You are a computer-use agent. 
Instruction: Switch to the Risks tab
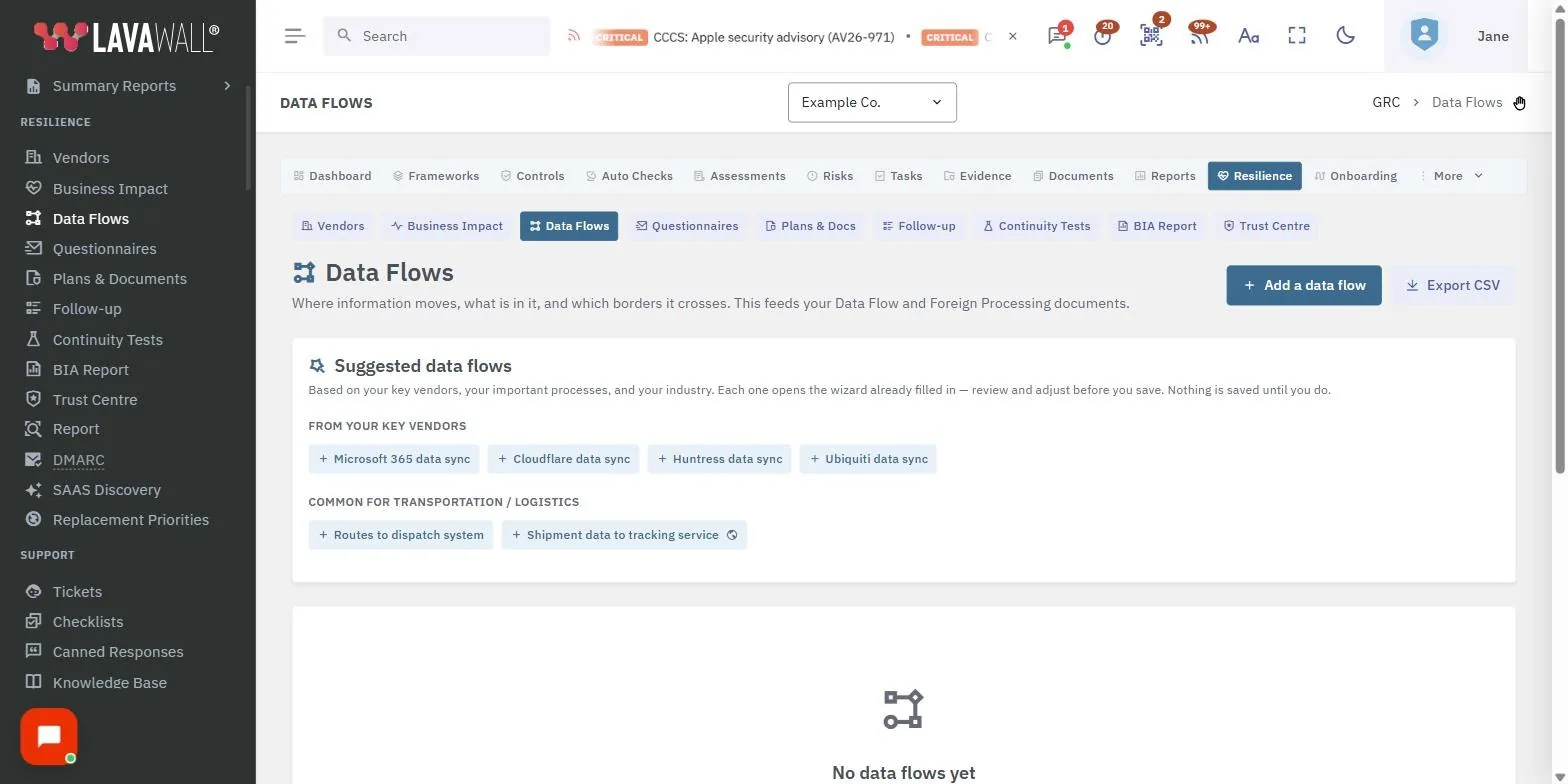(830, 176)
